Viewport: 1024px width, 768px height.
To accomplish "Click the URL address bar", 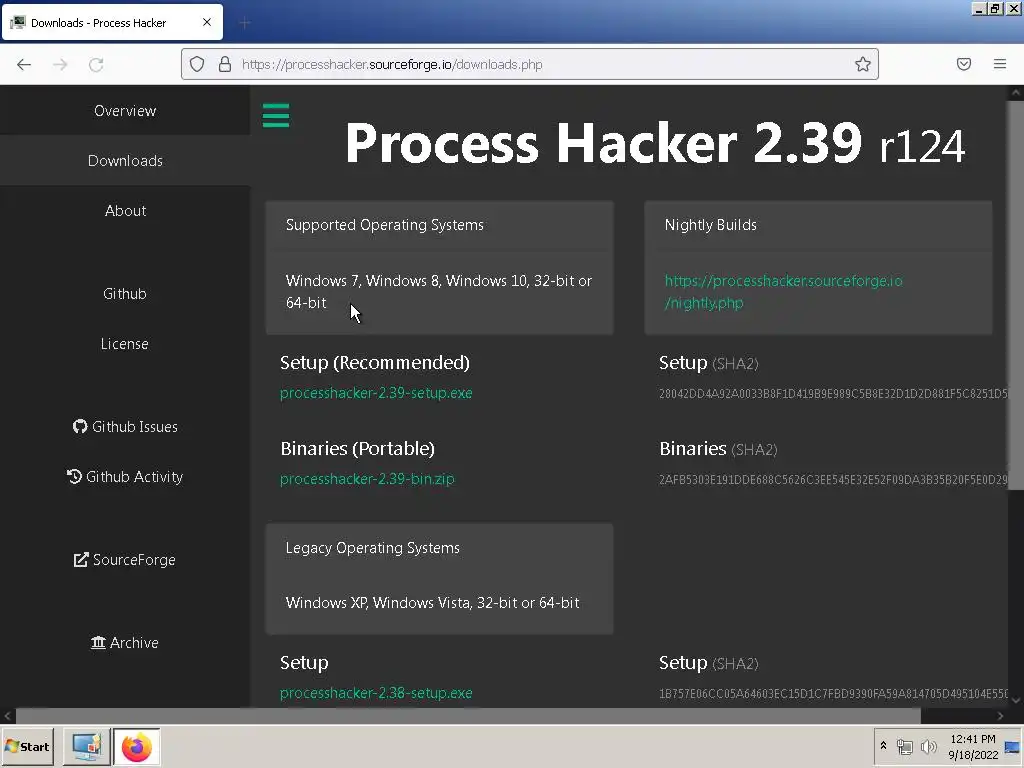I will click(x=529, y=64).
